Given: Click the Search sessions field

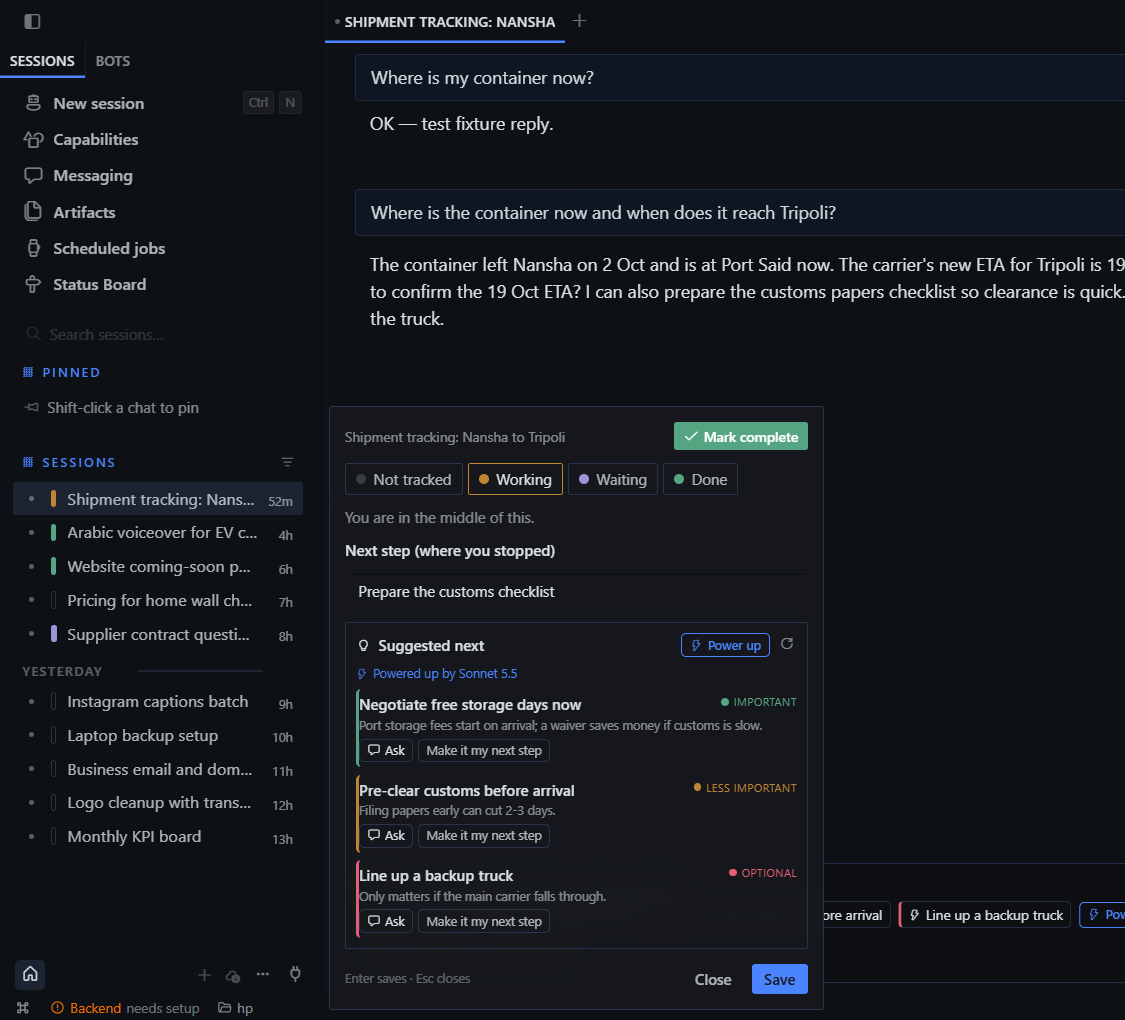Looking at the screenshot, I should tap(162, 334).
